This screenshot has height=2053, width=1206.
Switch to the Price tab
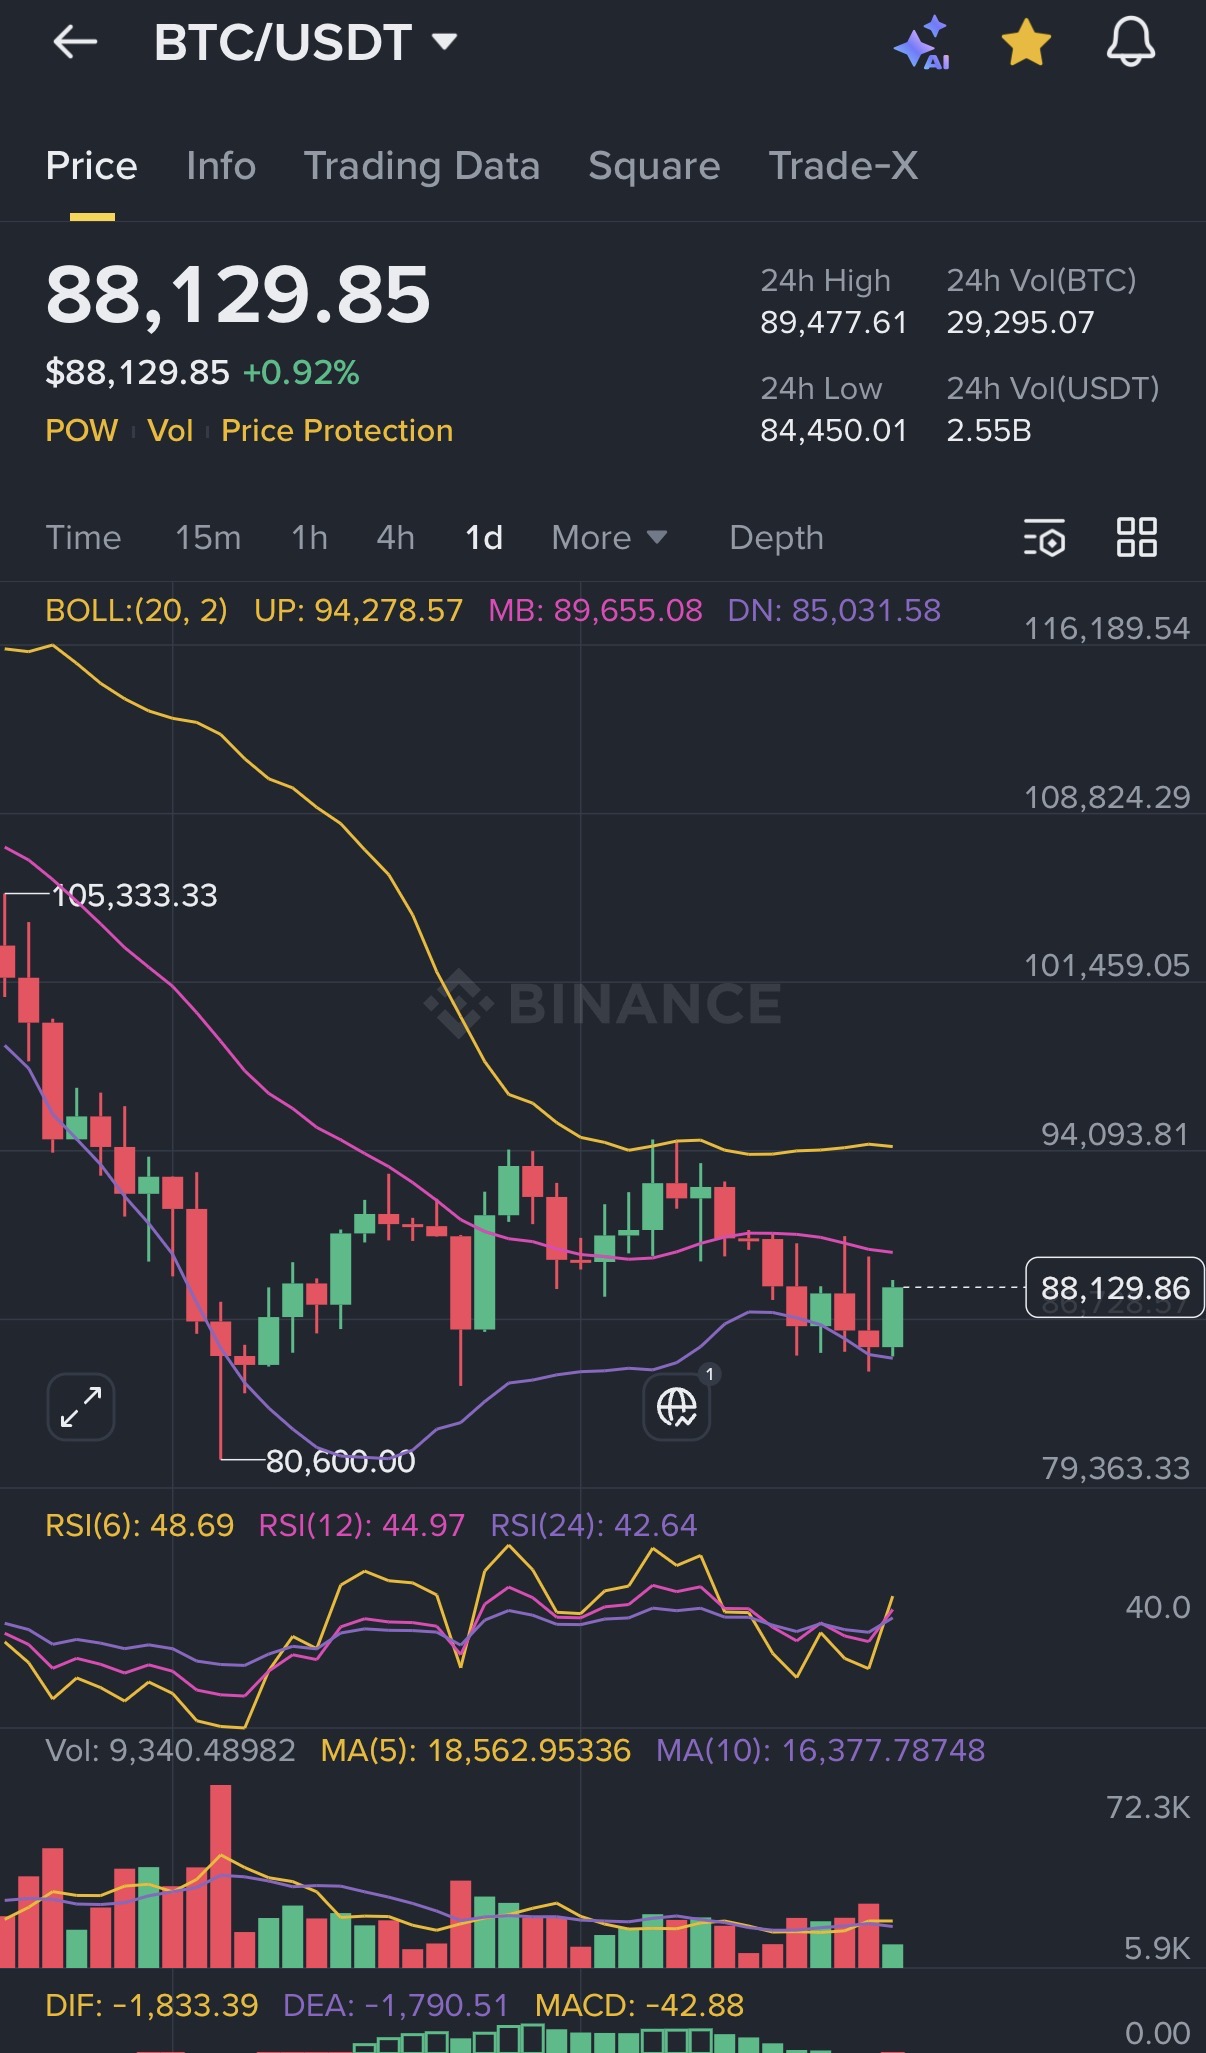coord(92,166)
